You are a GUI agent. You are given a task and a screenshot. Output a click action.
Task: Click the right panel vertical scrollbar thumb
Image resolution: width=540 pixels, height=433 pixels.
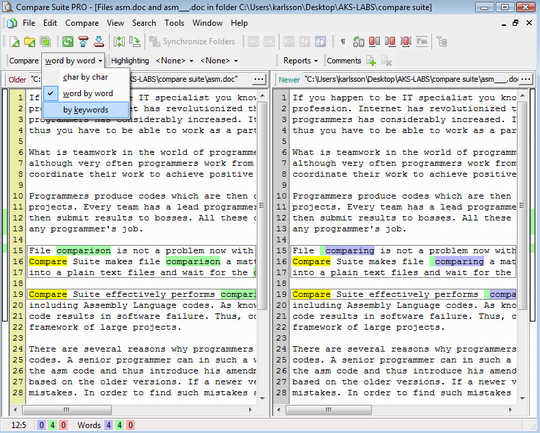point(522,206)
